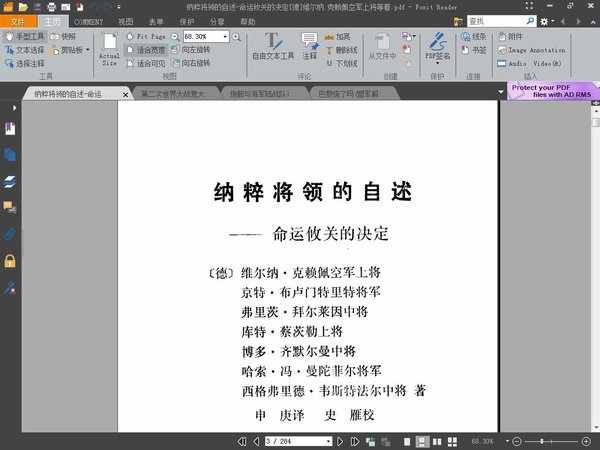Screen dimensions: 600x450
Task: Open the Form ribbon tab (表单)
Action: point(156,22)
